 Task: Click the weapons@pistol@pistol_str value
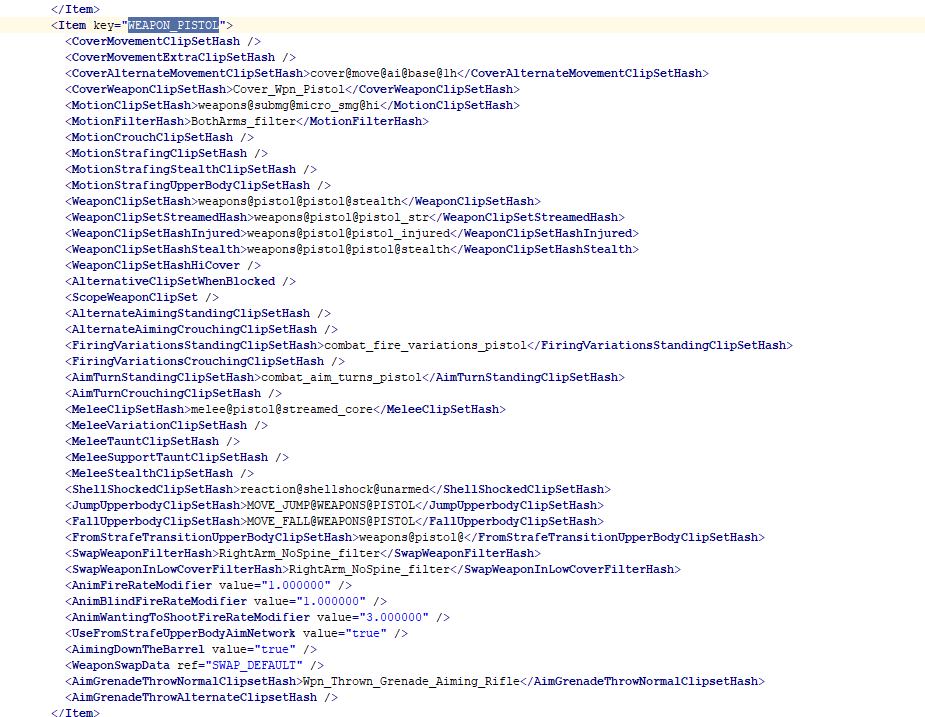click(341, 217)
